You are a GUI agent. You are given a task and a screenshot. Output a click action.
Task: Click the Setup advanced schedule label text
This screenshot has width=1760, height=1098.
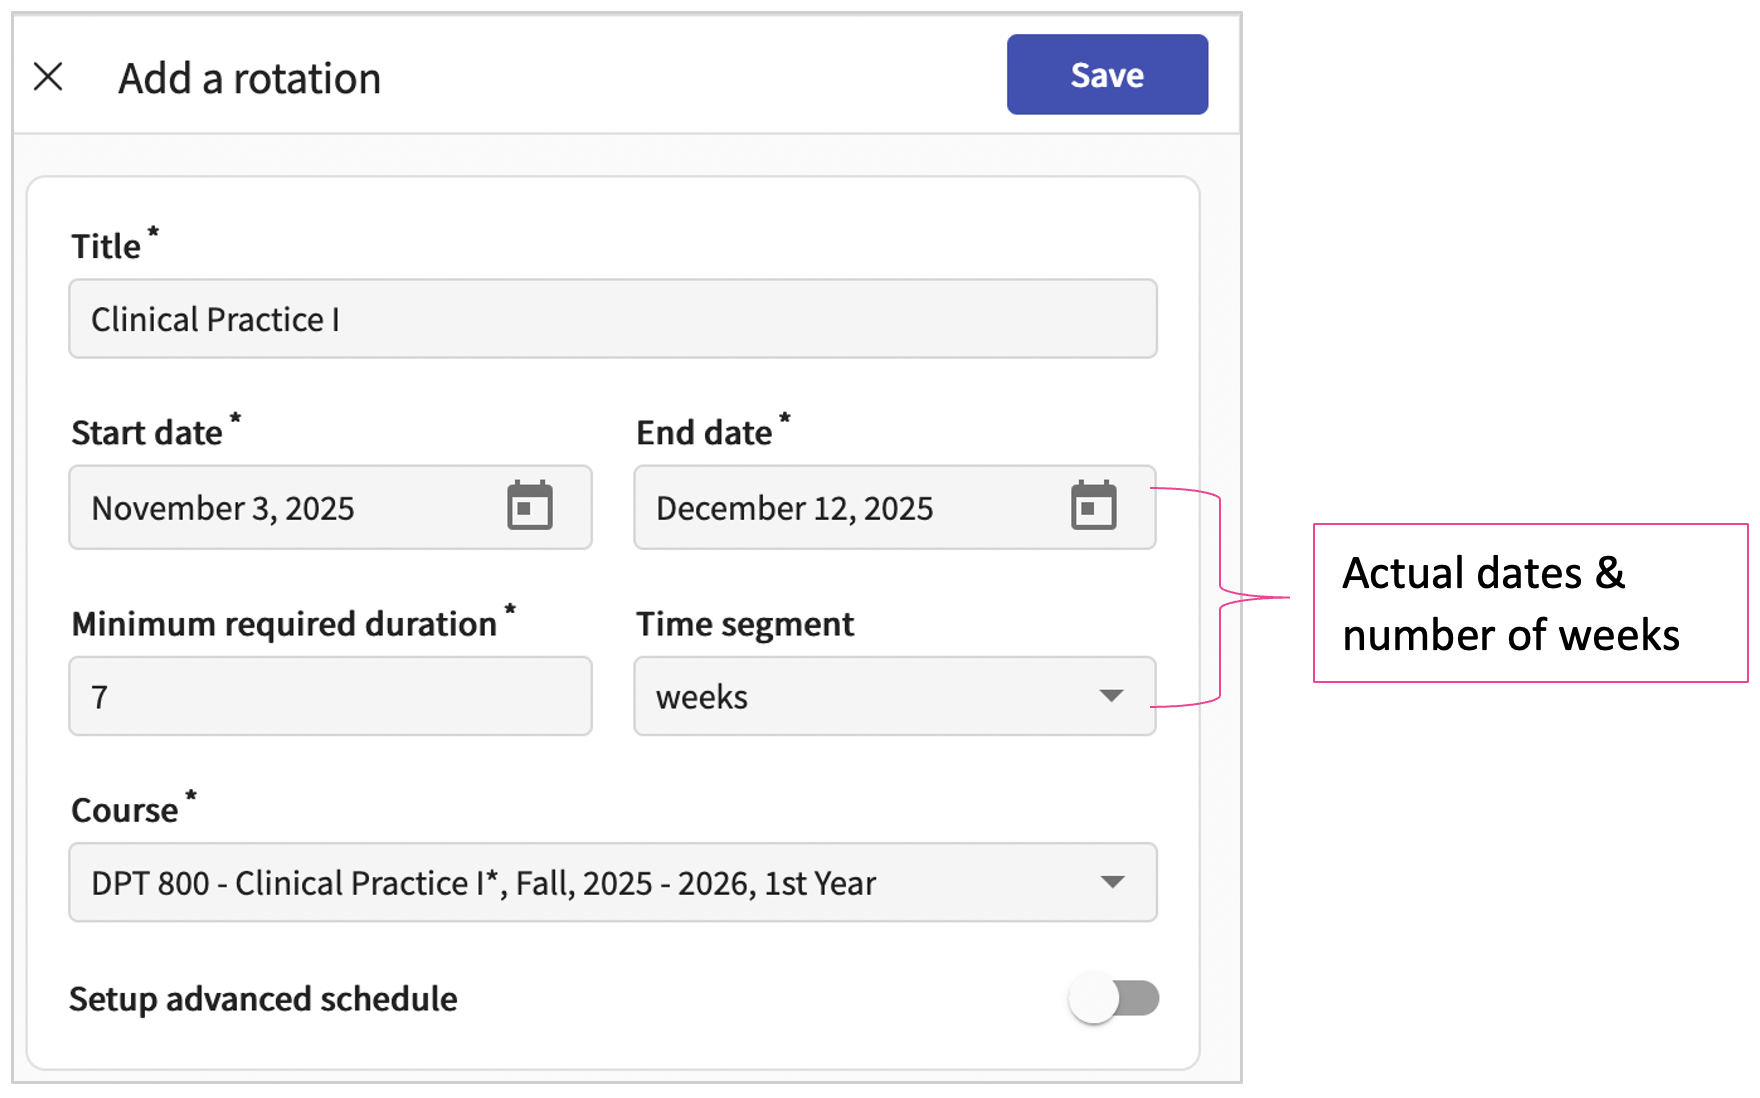coord(263,999)
